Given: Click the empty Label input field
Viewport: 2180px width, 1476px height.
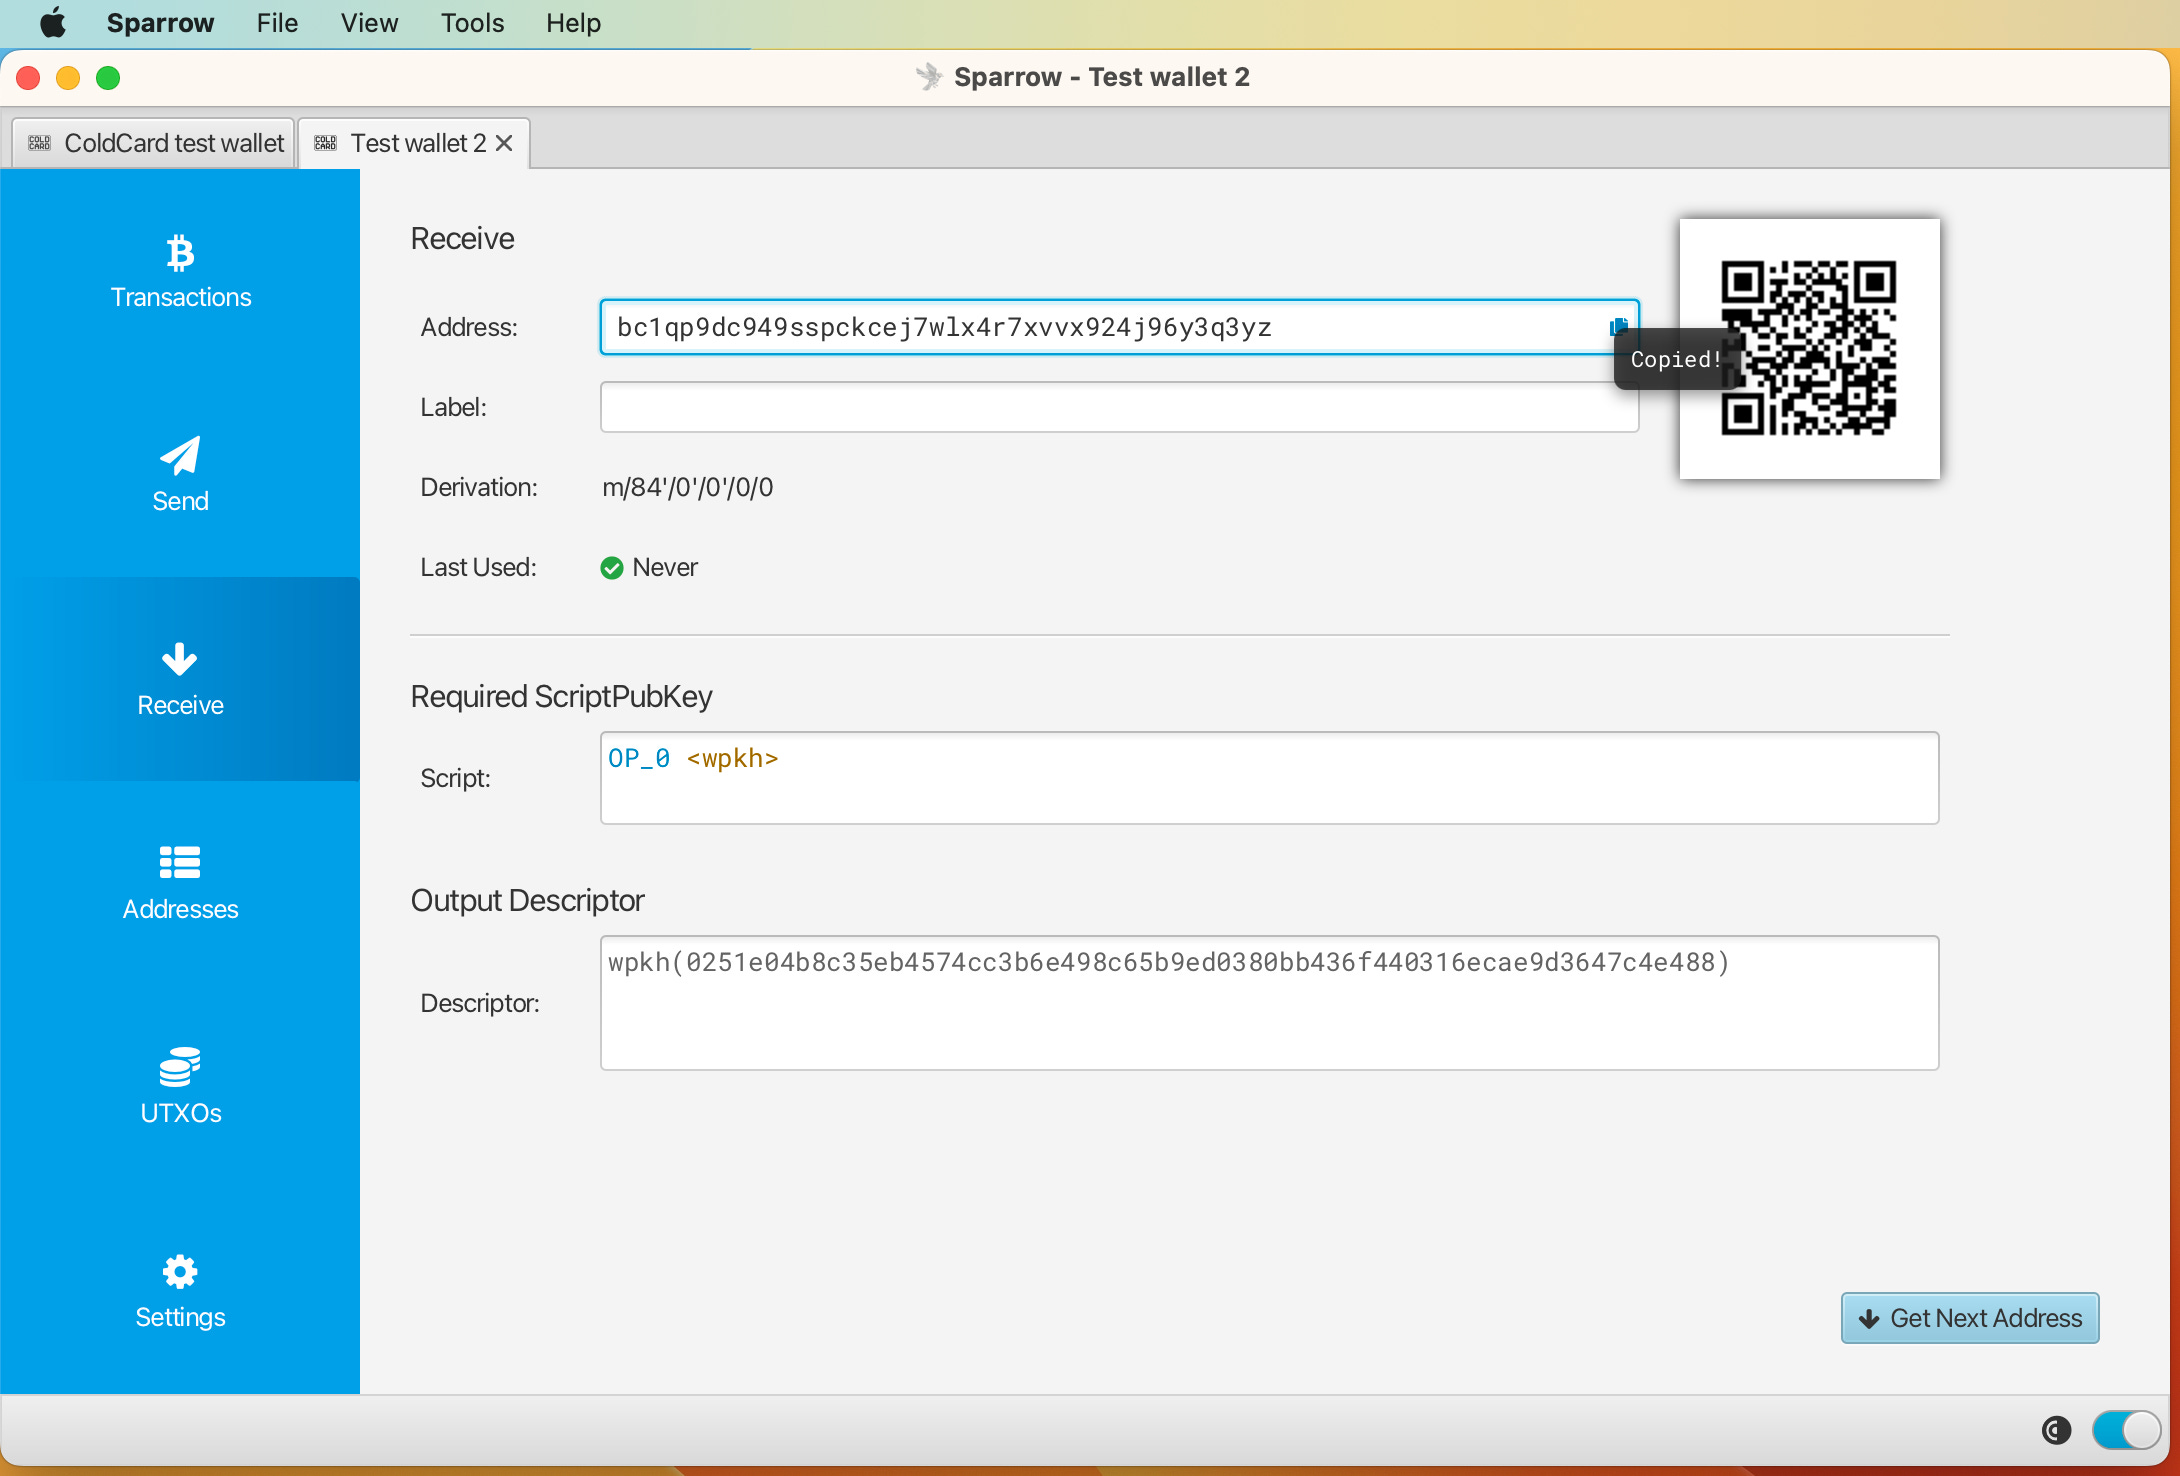Looking at the screenshot, I should point(1119,407).
